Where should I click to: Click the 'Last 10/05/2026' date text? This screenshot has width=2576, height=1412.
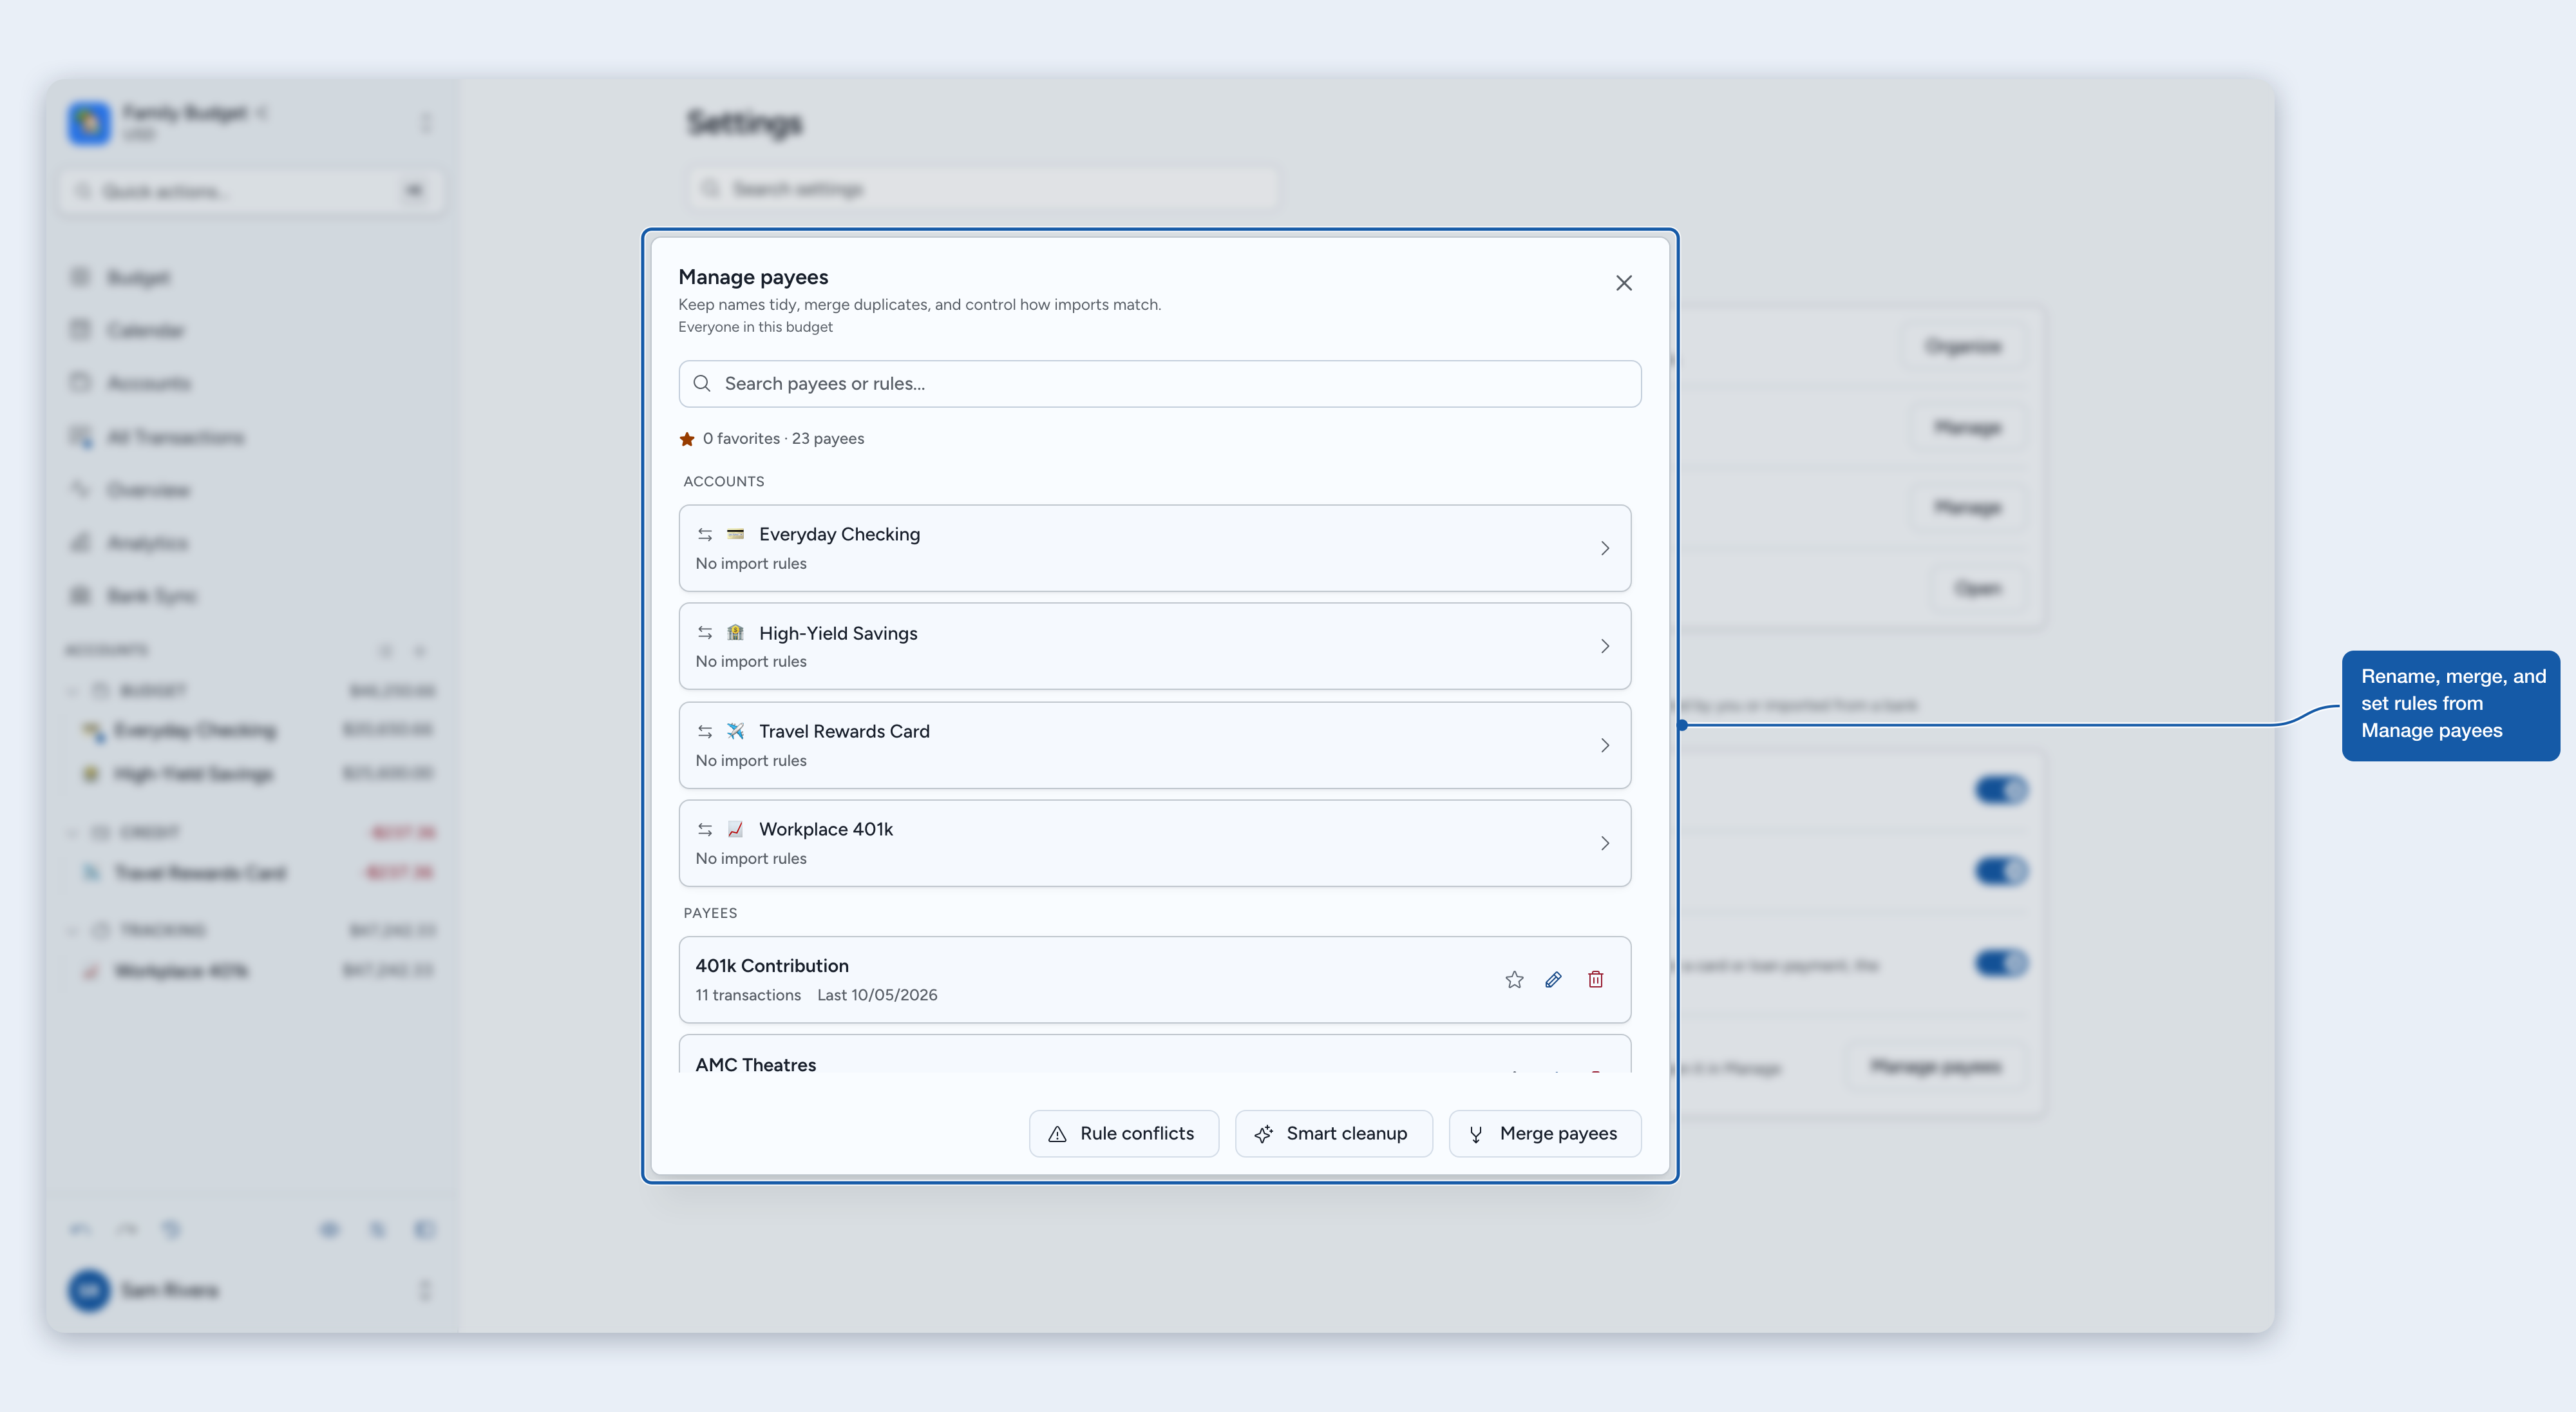[x=877, y=995]
